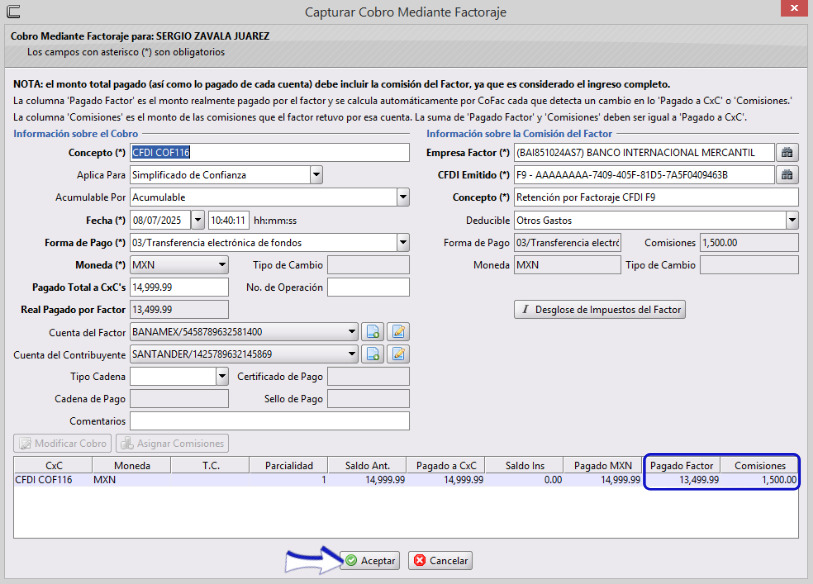Edit account icon for Cuenta del Factor
Screen dimensions: 813x584
coord(398,332)
